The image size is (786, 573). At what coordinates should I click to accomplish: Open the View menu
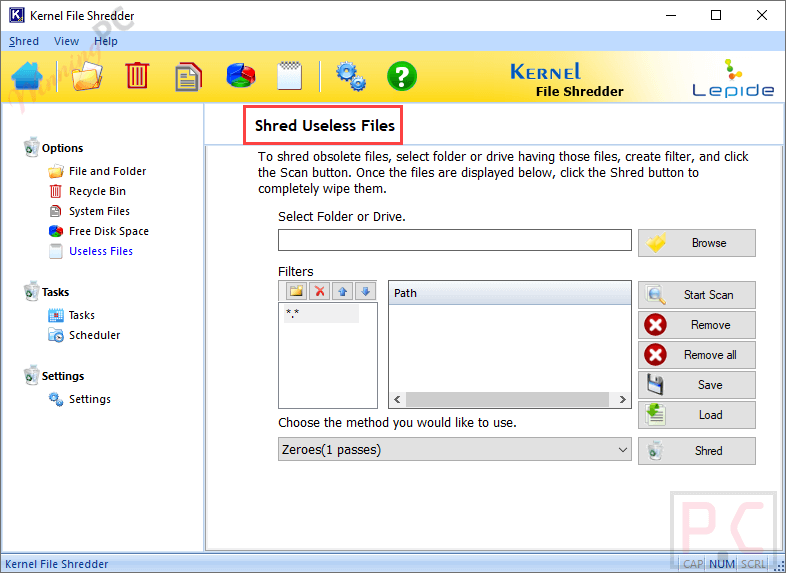point(66,41)
